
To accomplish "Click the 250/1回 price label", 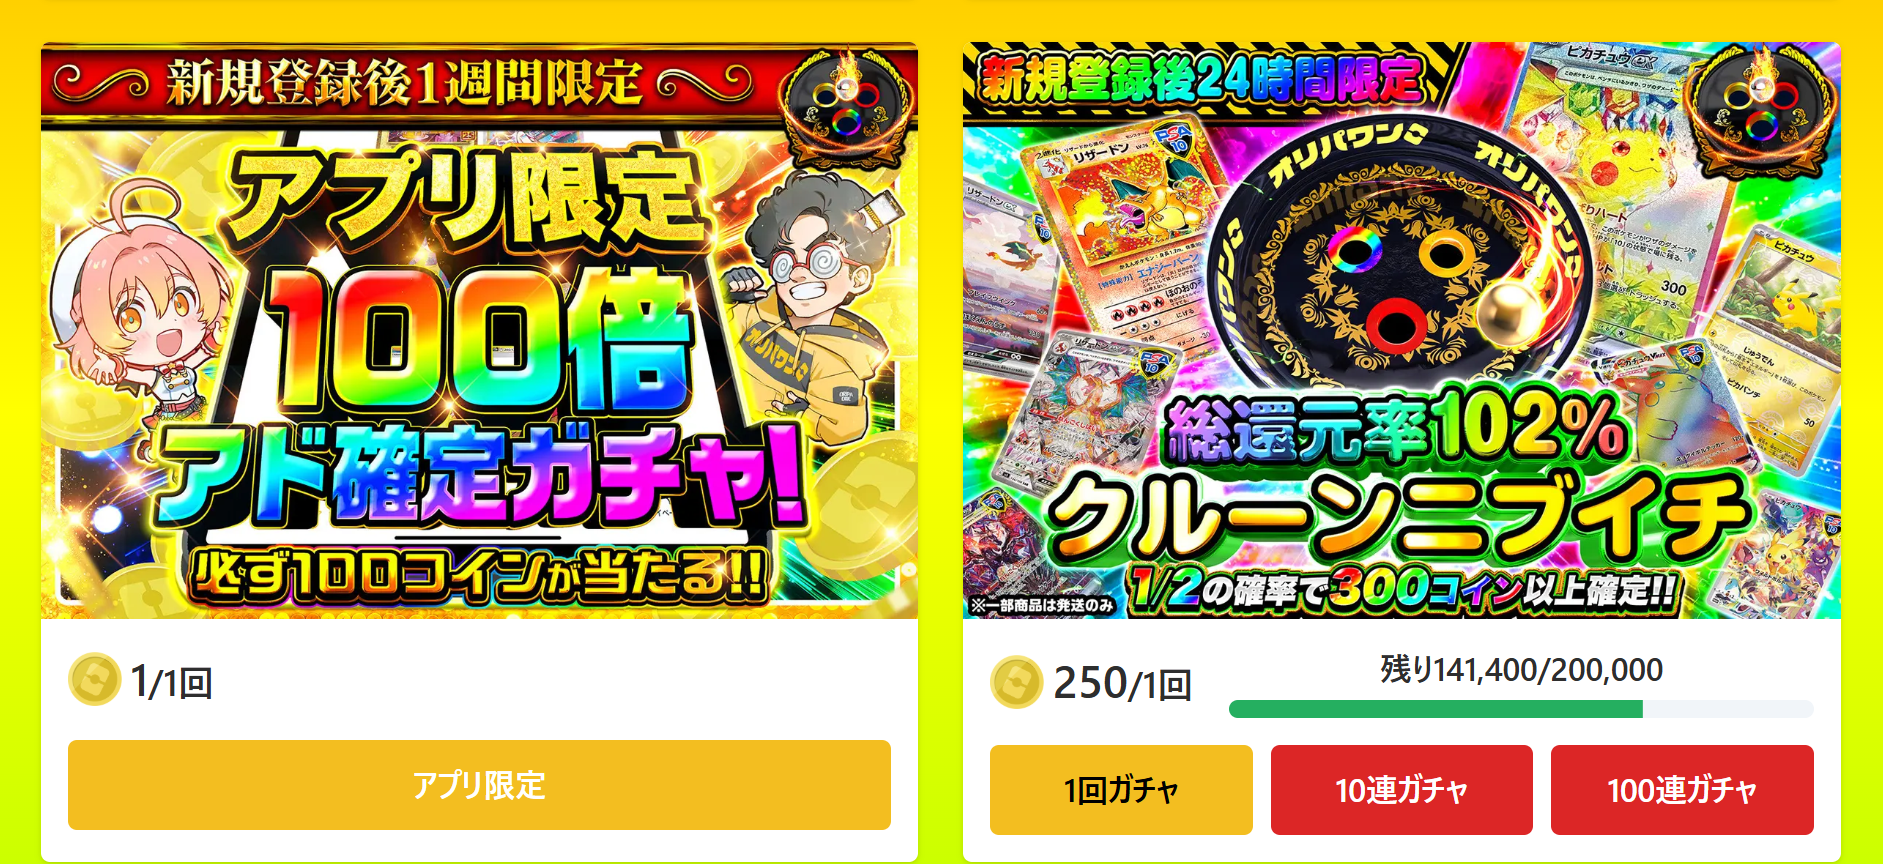I will point(1122,684).
